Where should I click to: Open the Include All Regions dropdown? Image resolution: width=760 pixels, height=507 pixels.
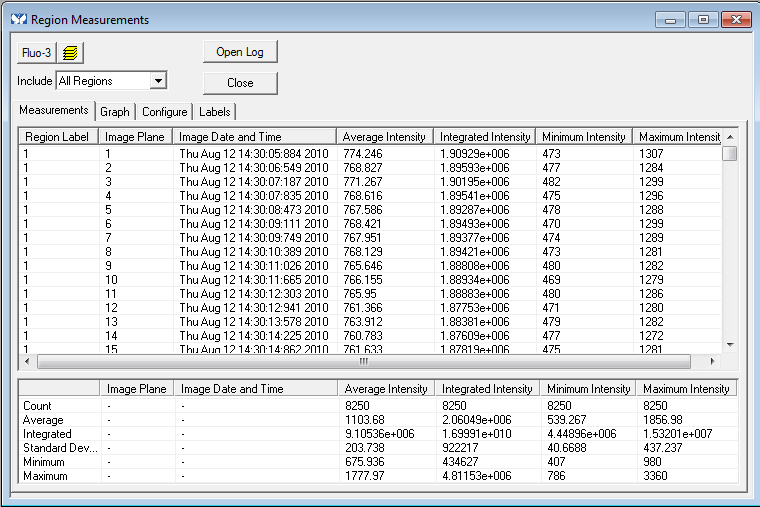tap(158, 81)
